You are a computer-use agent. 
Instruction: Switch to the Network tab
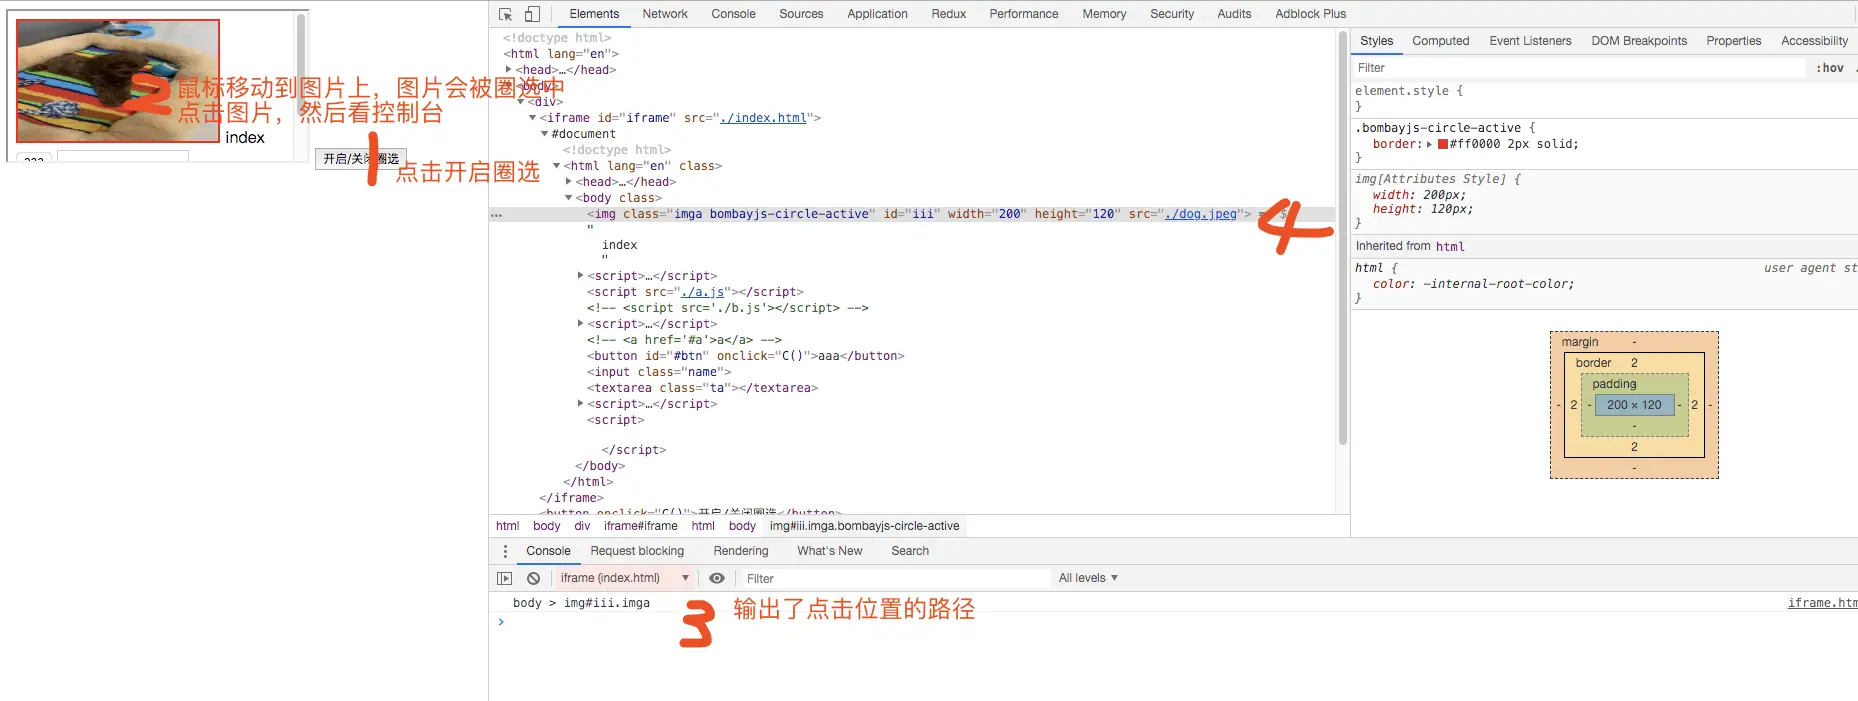pos(665,14)
